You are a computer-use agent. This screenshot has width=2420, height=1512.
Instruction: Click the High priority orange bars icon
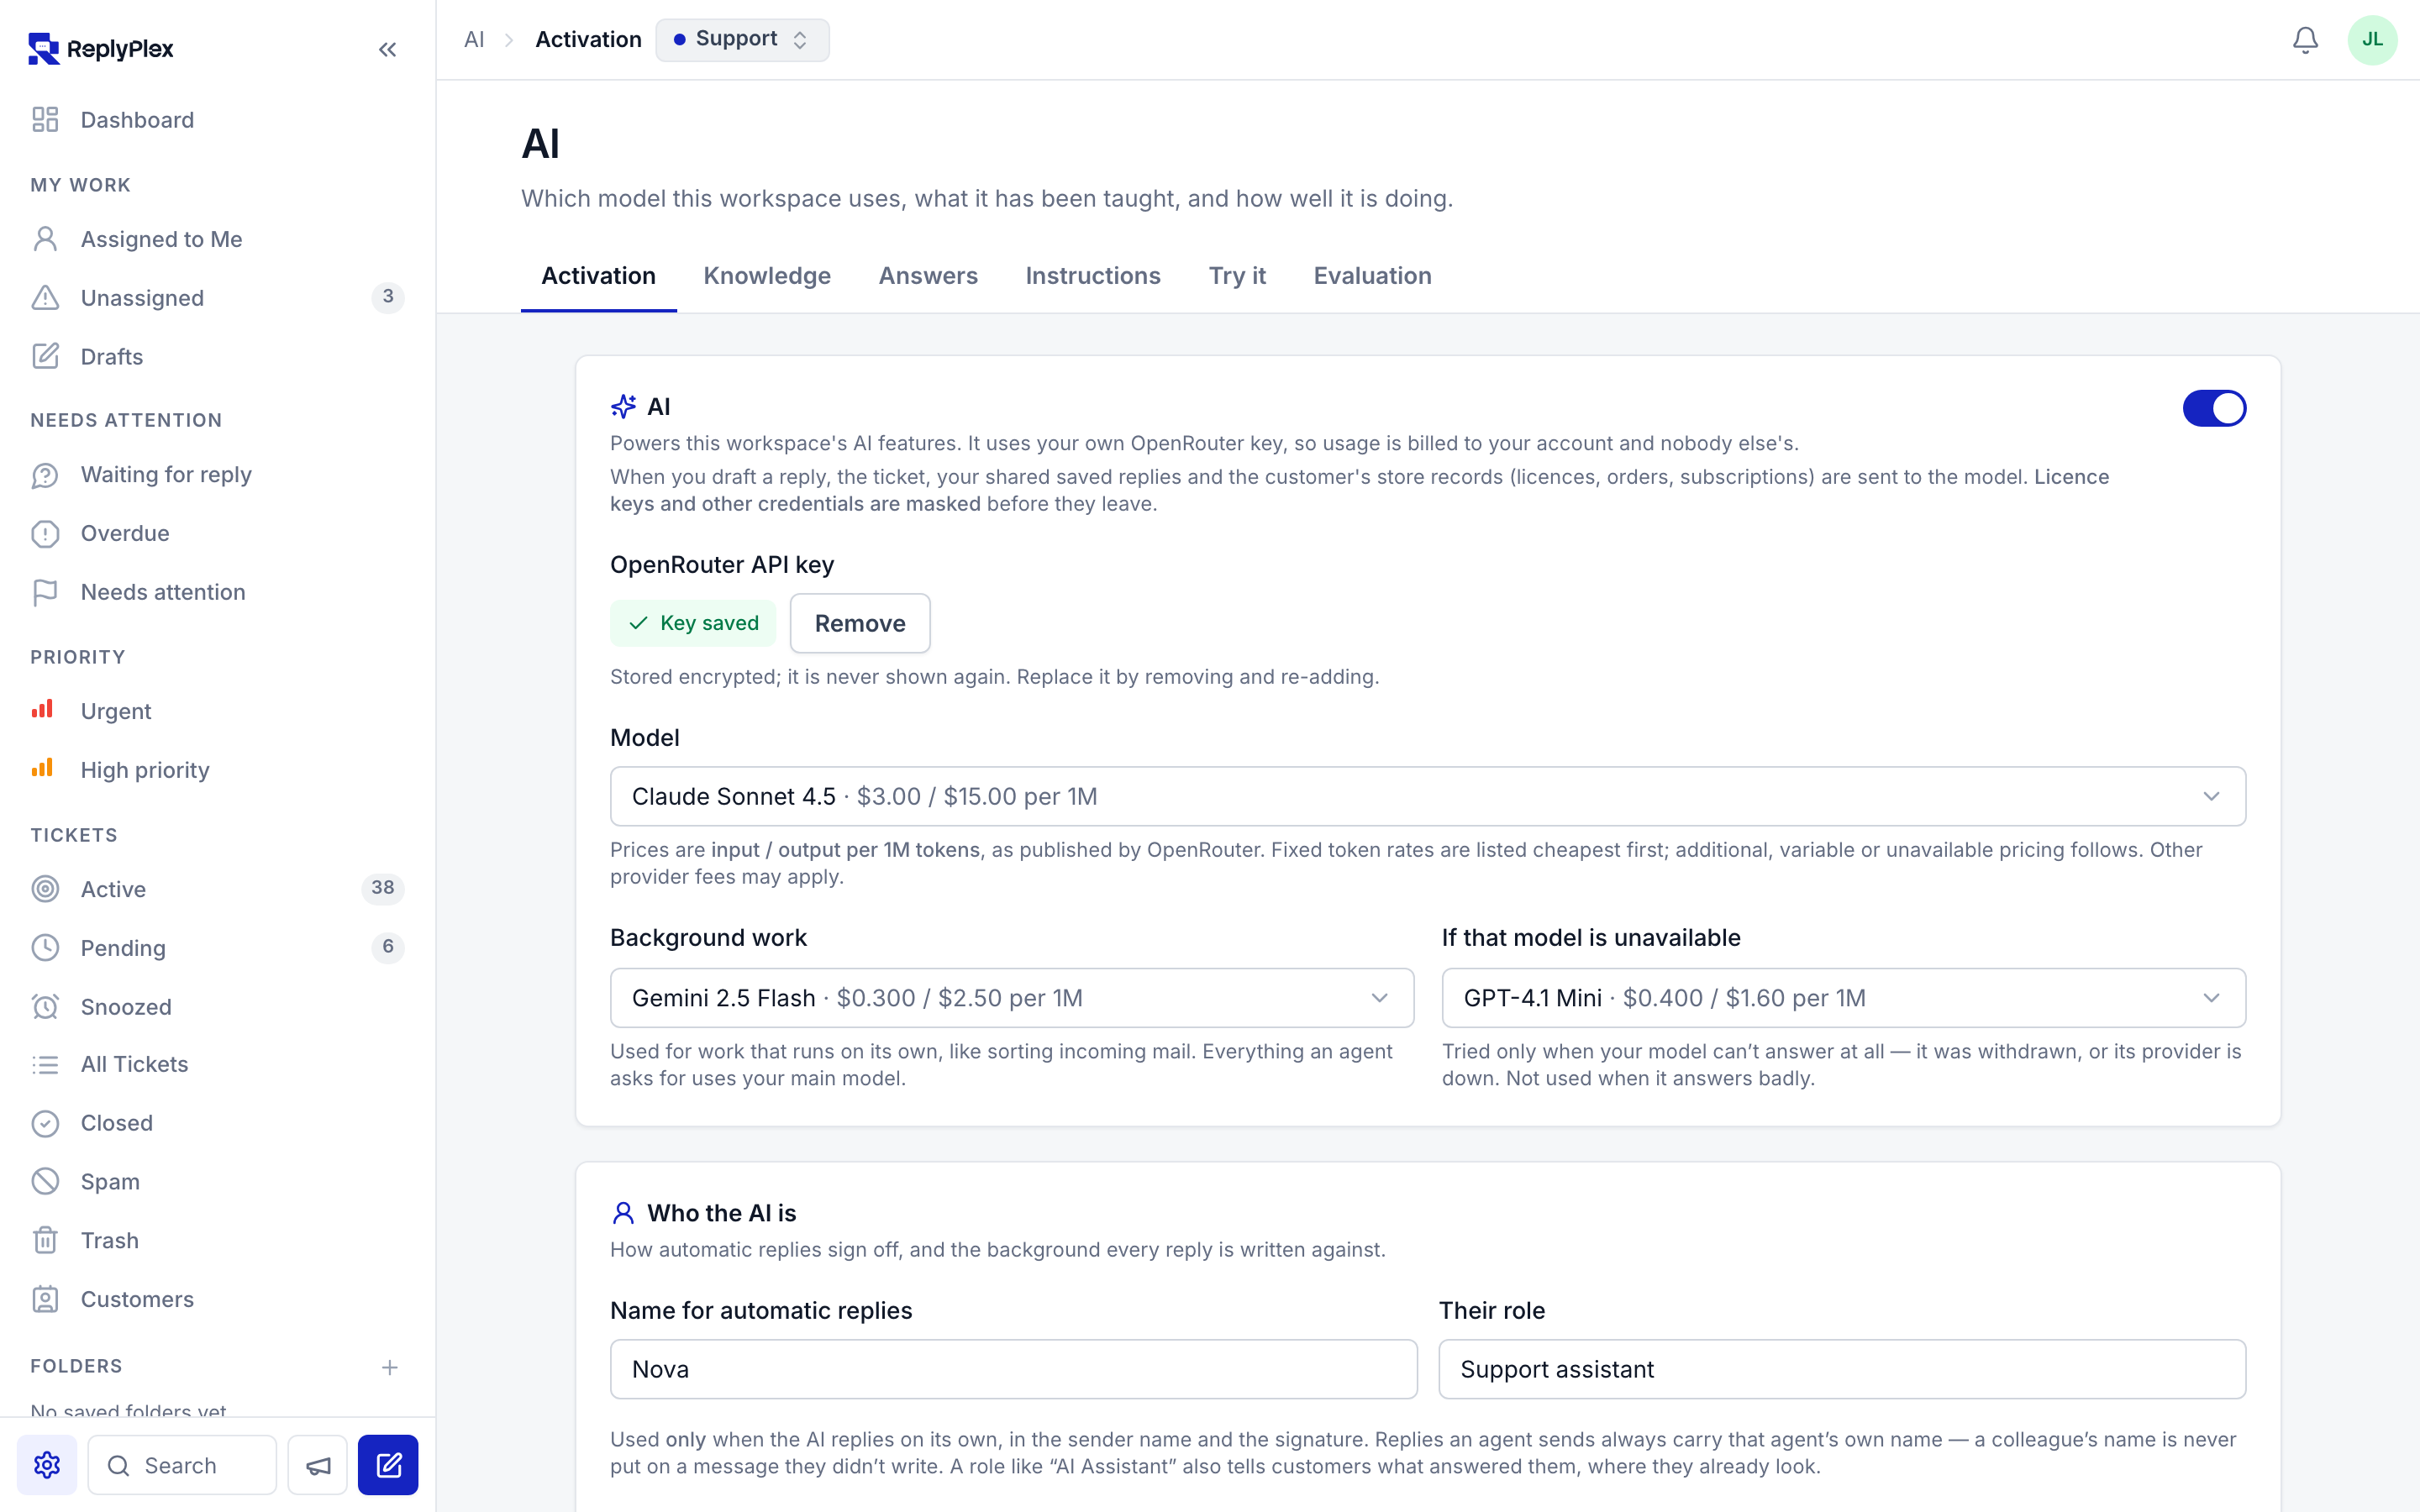pos(42,769)
